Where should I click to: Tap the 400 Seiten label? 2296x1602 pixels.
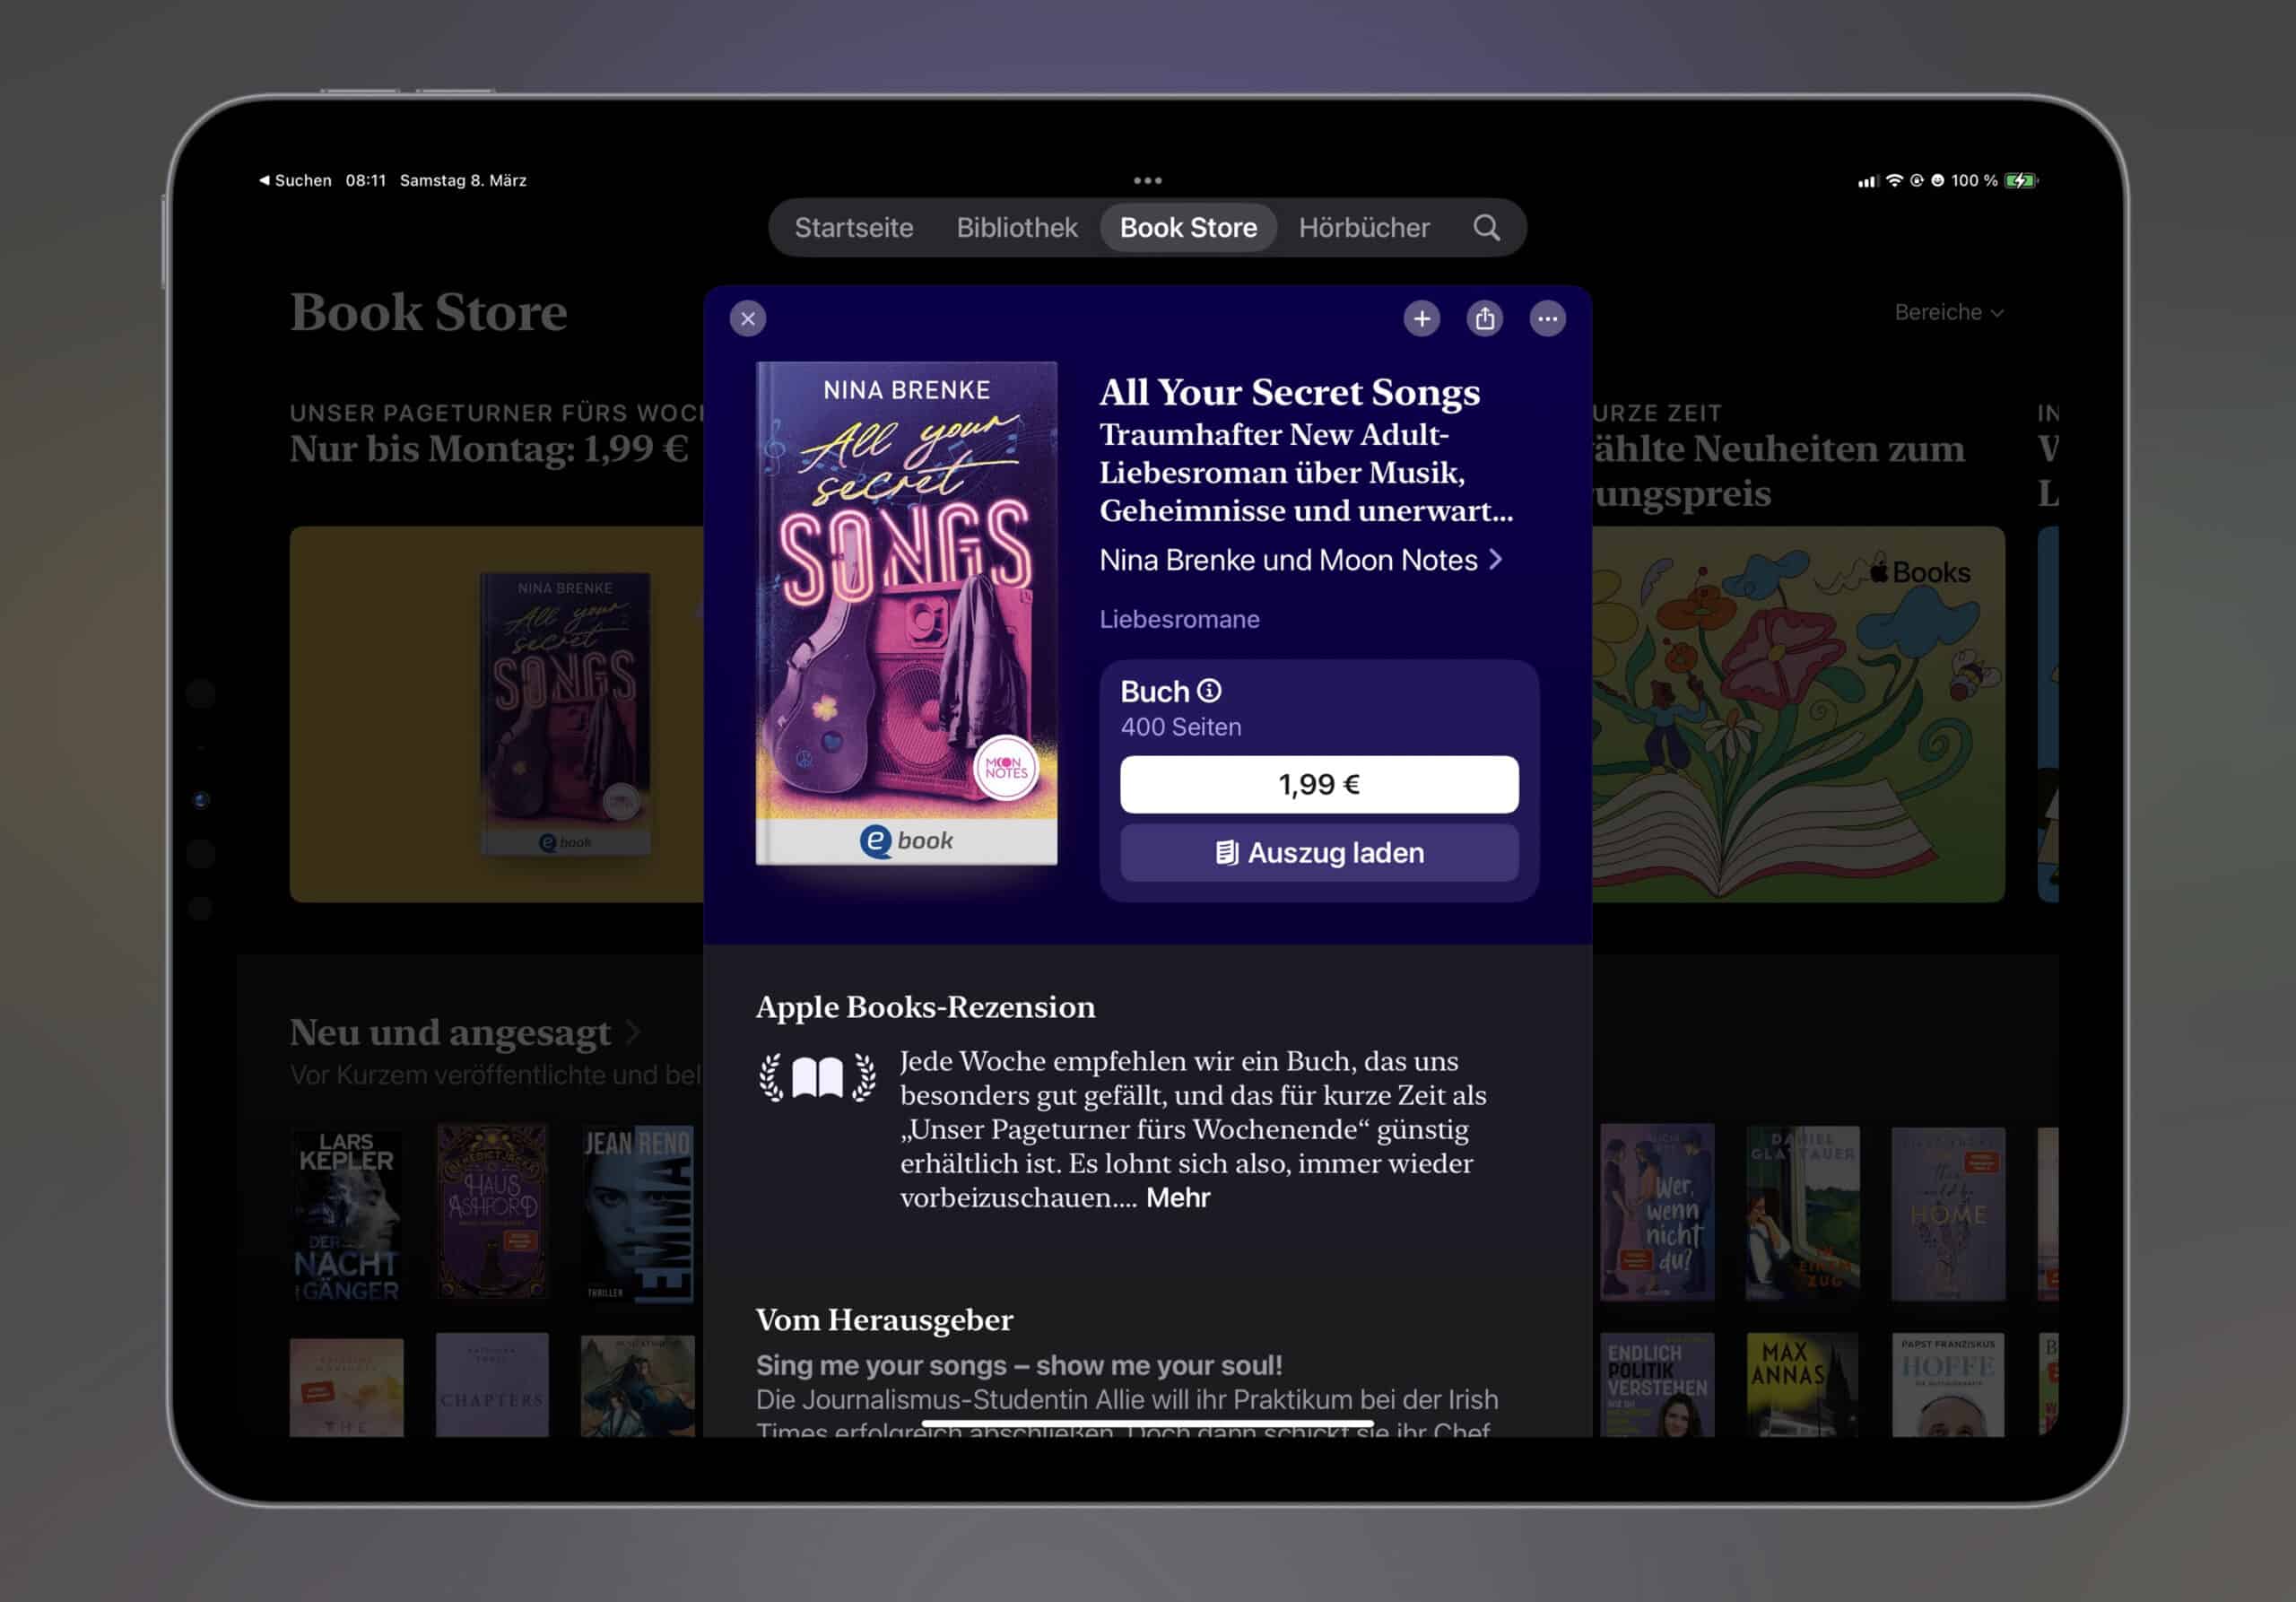[x=1181, y=727]
